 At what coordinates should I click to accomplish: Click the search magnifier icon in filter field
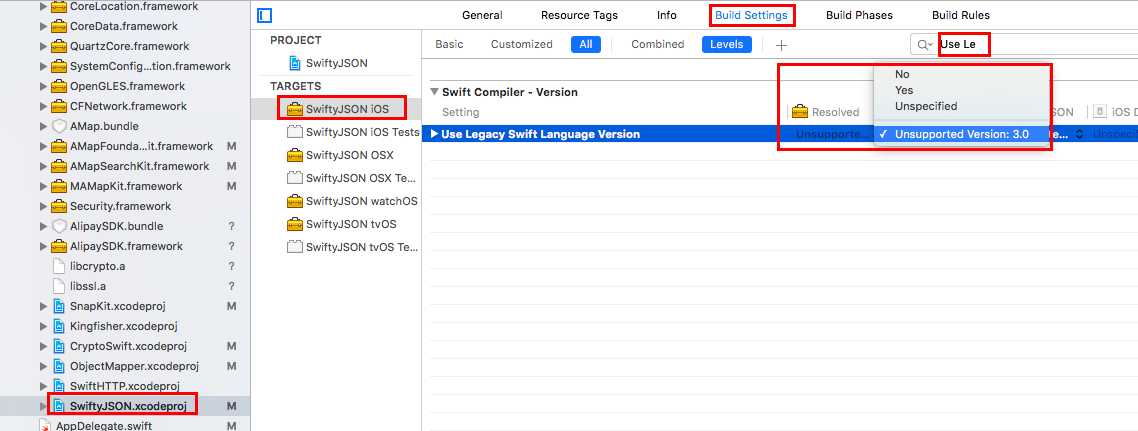pos(924,44)
